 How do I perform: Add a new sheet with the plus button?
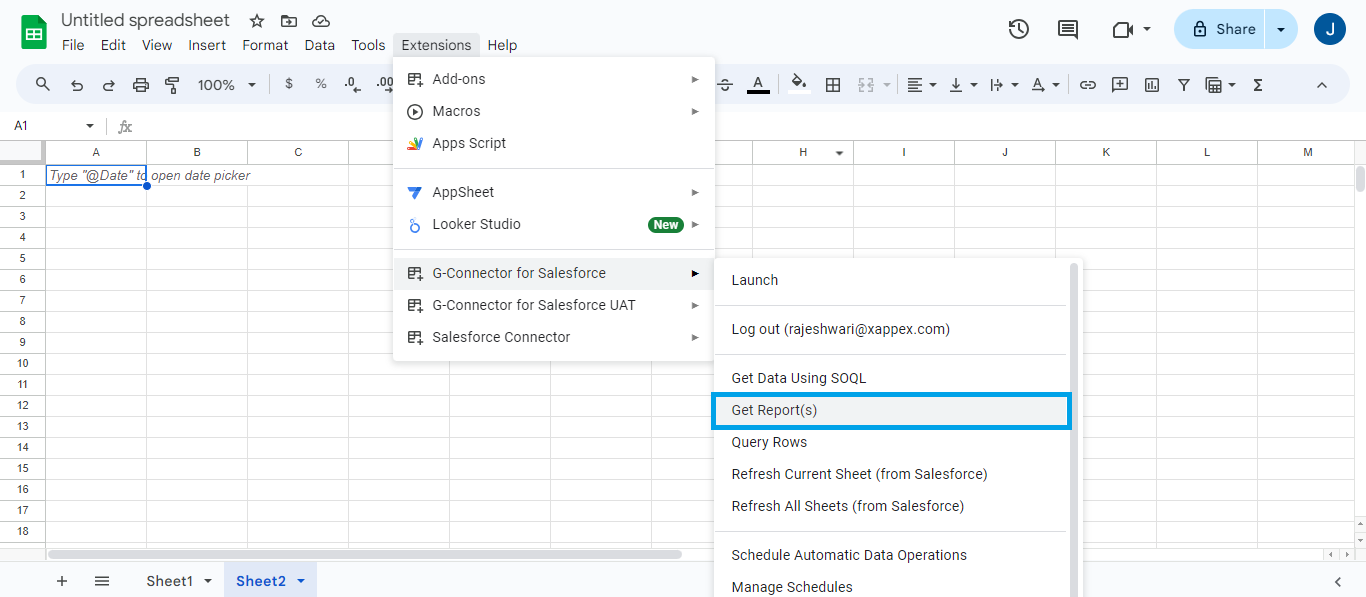(62, 580)
